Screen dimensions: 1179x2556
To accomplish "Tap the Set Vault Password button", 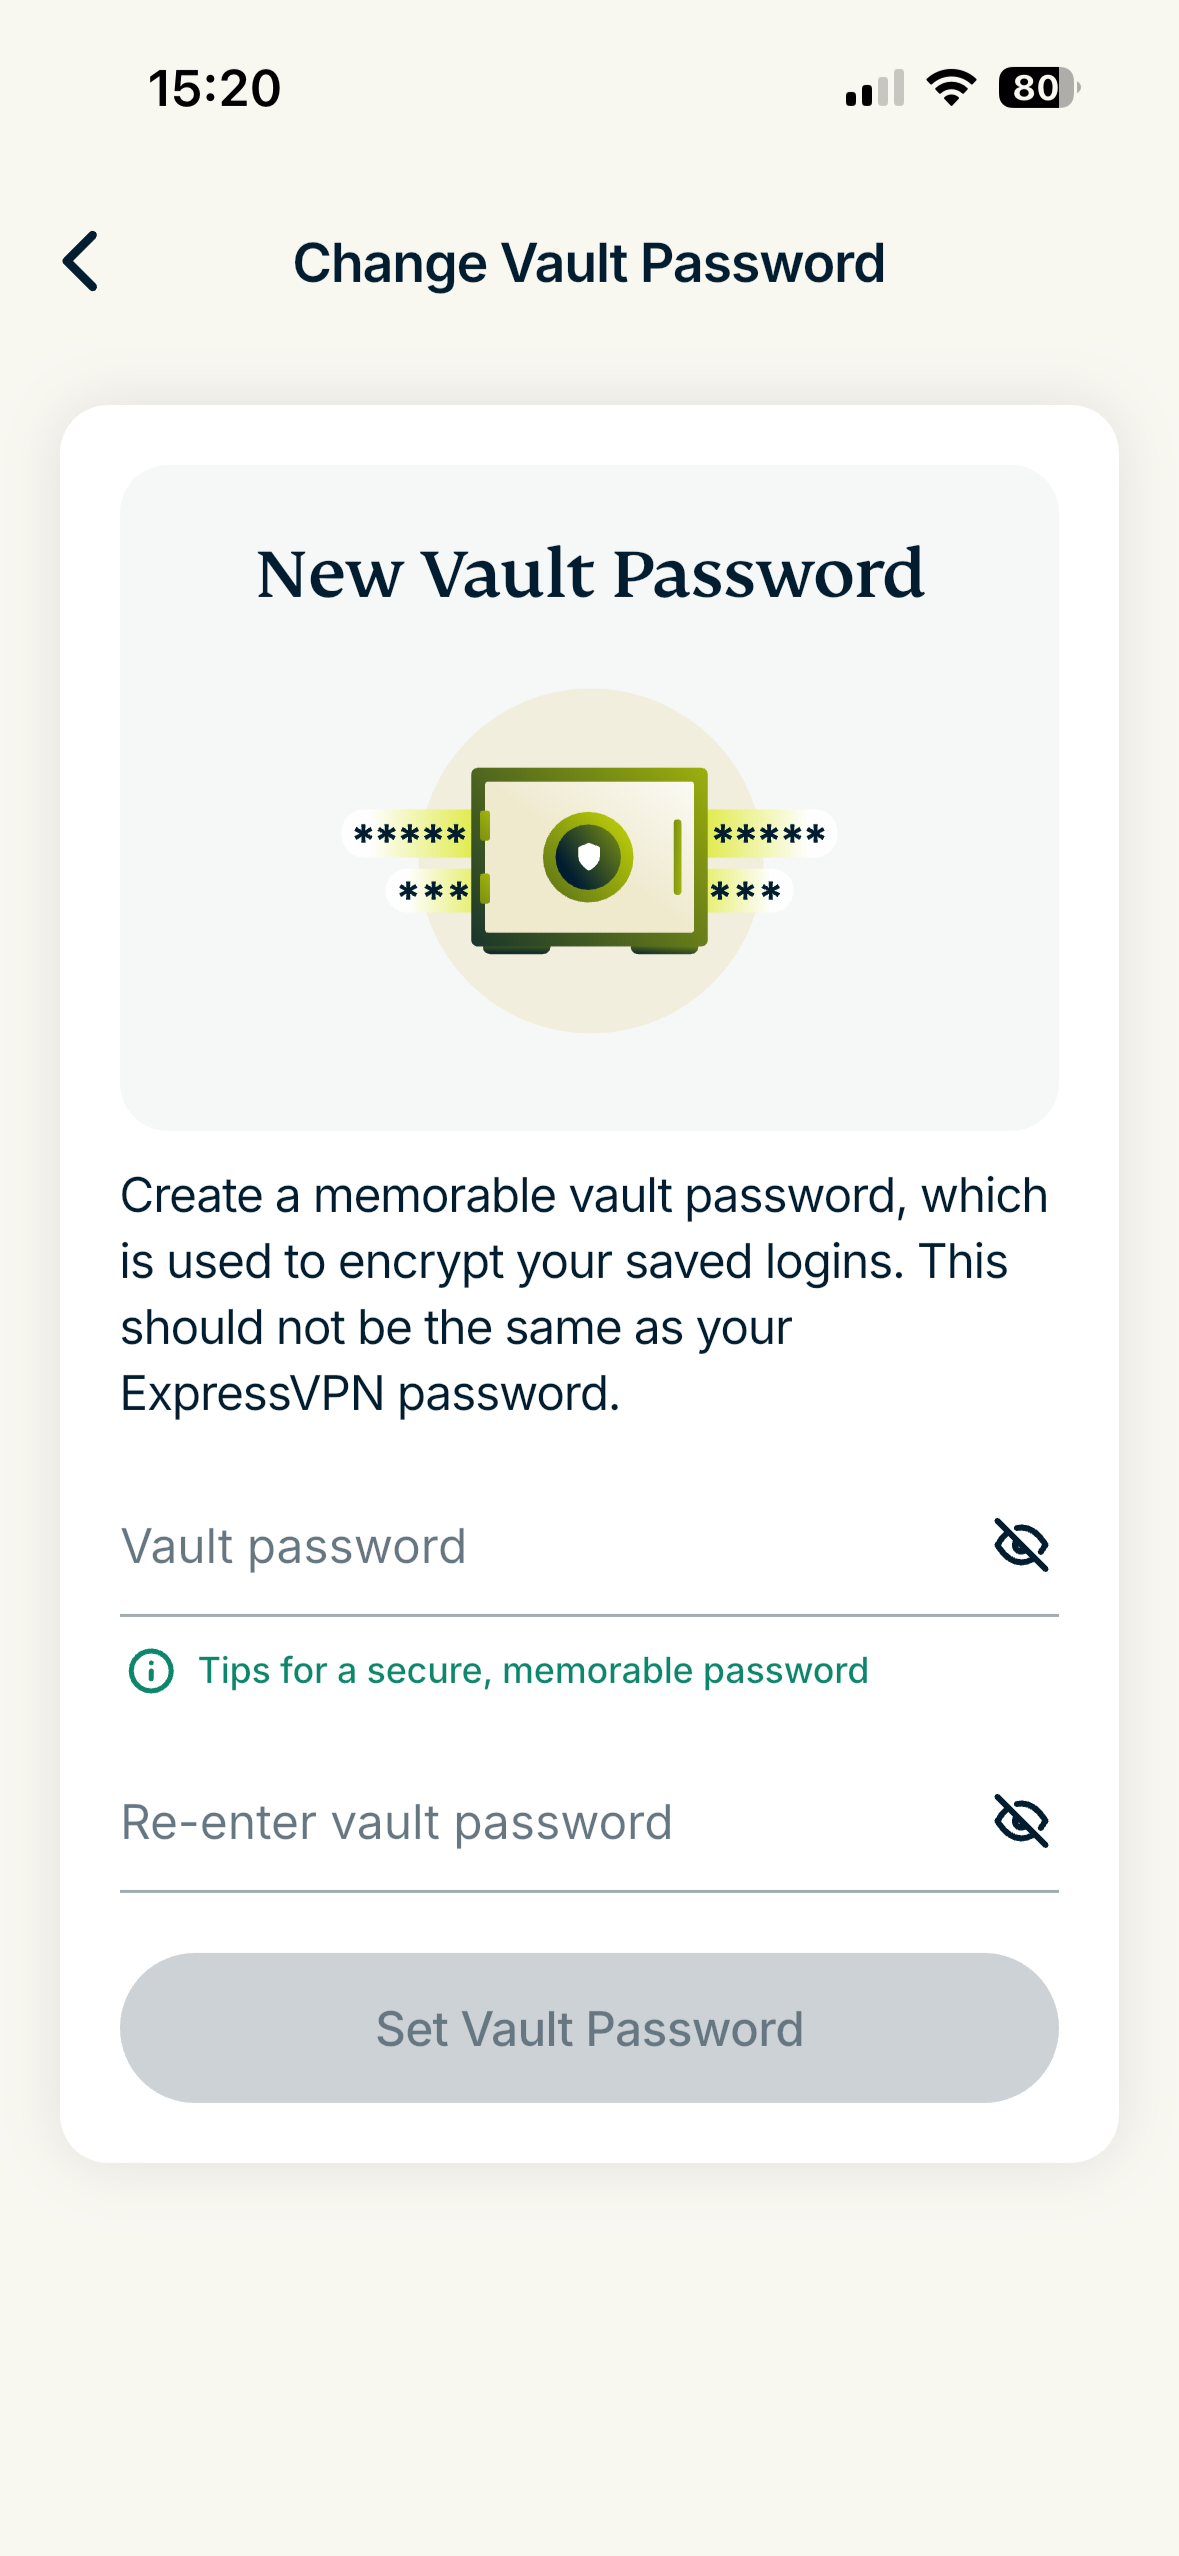I will 589,2027.
